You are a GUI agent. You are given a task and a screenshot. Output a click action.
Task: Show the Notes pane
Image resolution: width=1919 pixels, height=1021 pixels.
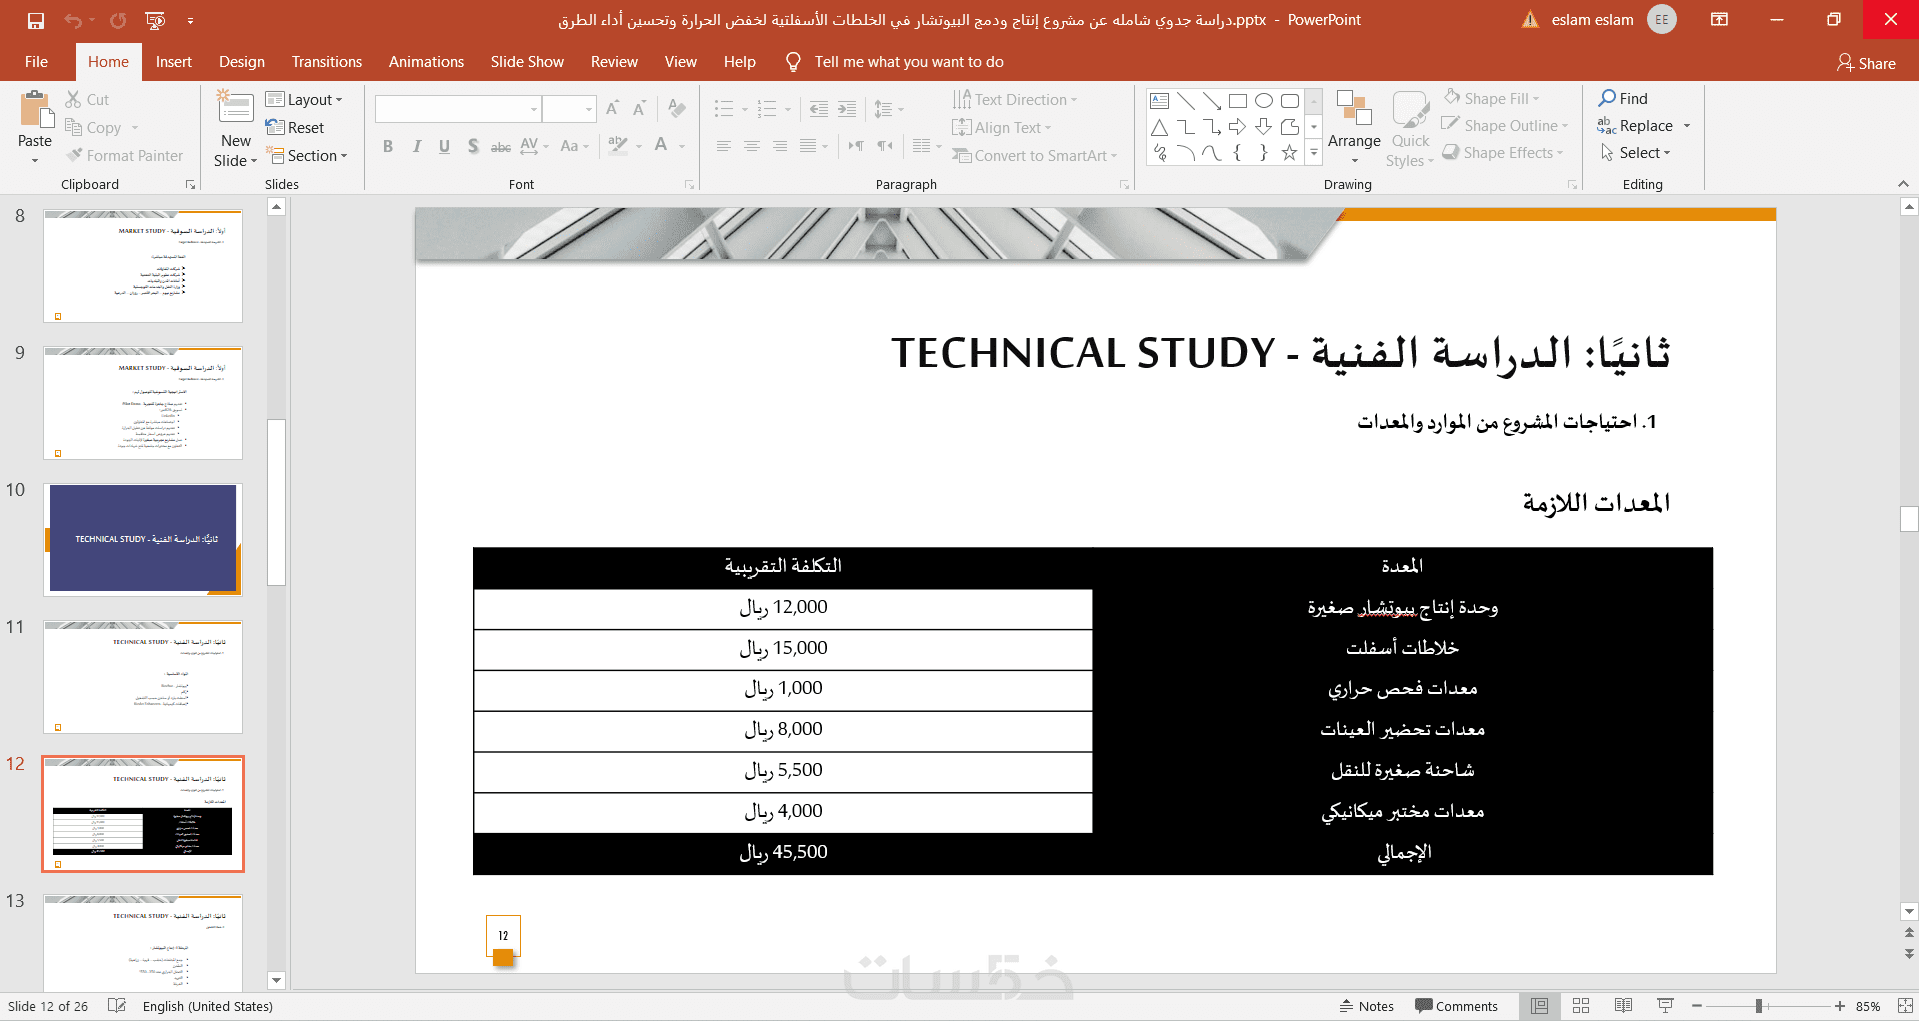pyautogui.click(x=1366, y=1006)
